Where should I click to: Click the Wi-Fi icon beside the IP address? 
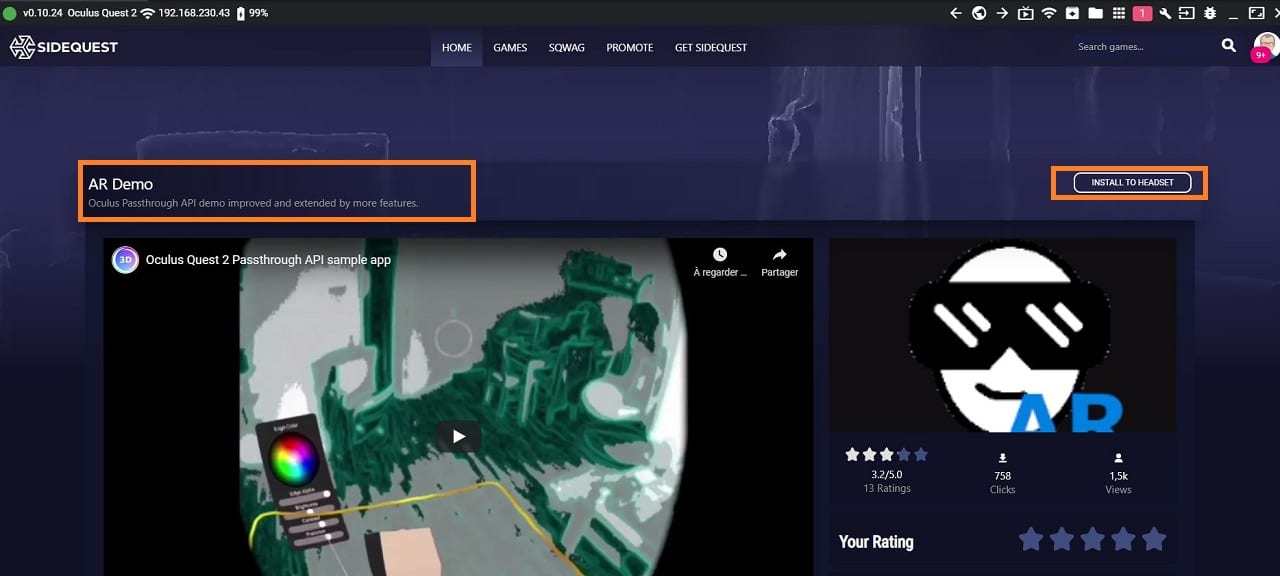148,13
